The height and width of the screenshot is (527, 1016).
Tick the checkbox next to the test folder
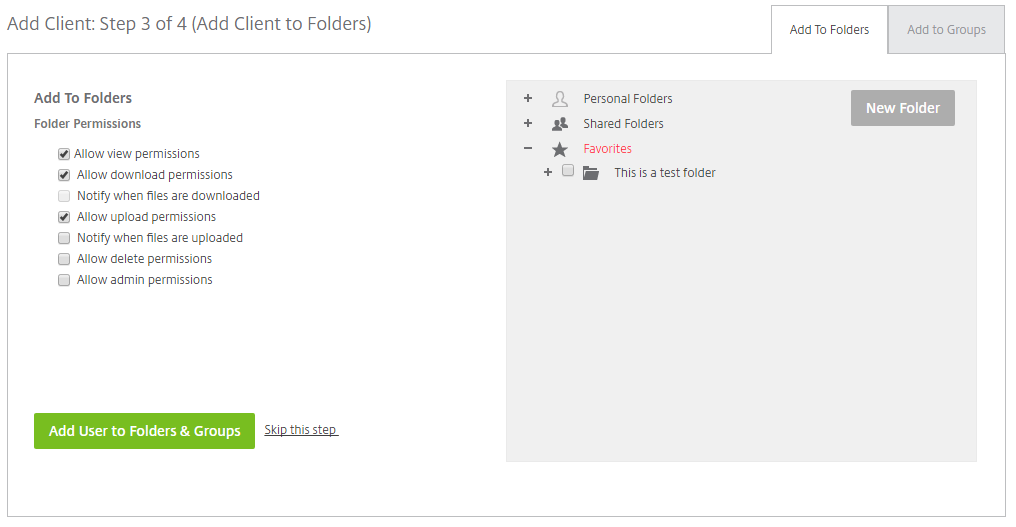pyautogui.click(x=568, y=170)
